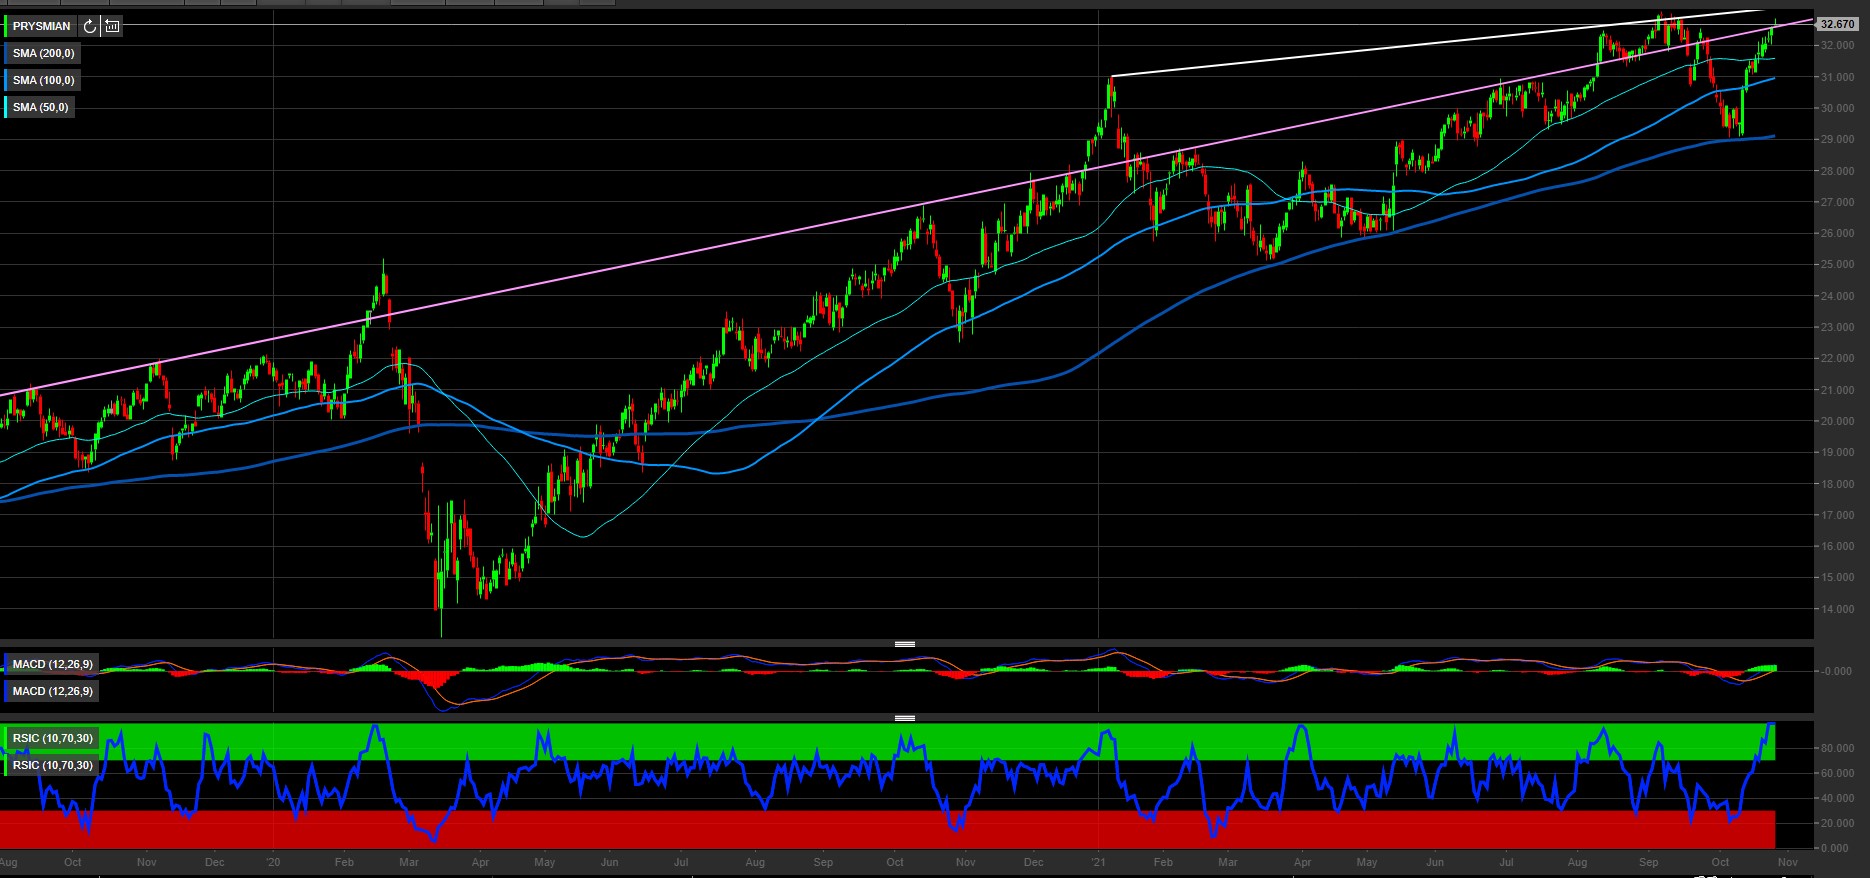Viewport: 1870px width, 878px height.
Task: Click the green overbought band in RSI pane
Action: tap(887, 741)
